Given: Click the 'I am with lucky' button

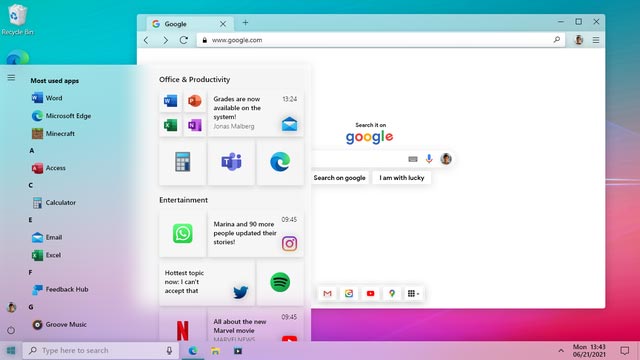Looking at the screenshot, I should tap(402, 178).
